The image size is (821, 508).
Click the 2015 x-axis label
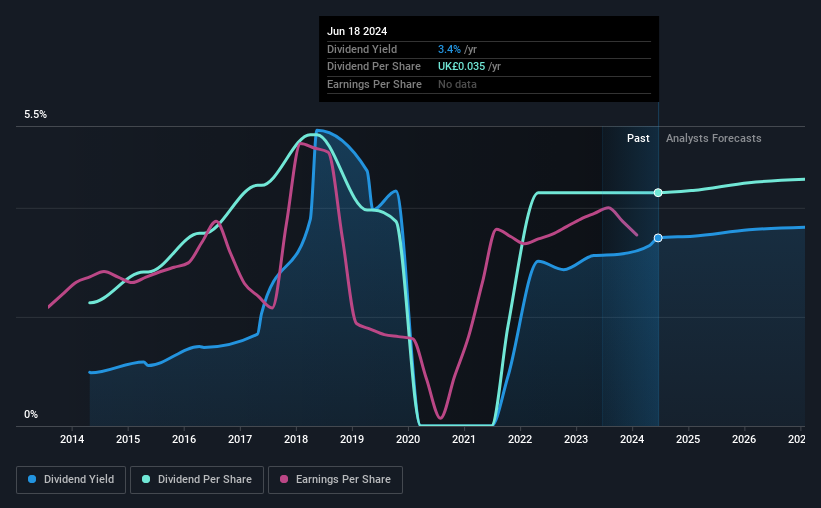(x=128, y=439)
